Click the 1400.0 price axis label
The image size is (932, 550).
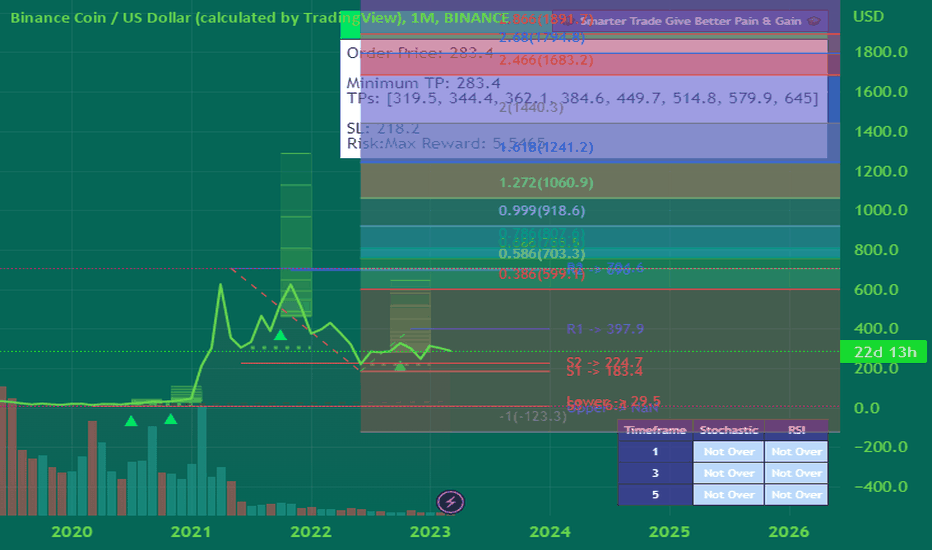click(x=881, y=131)
